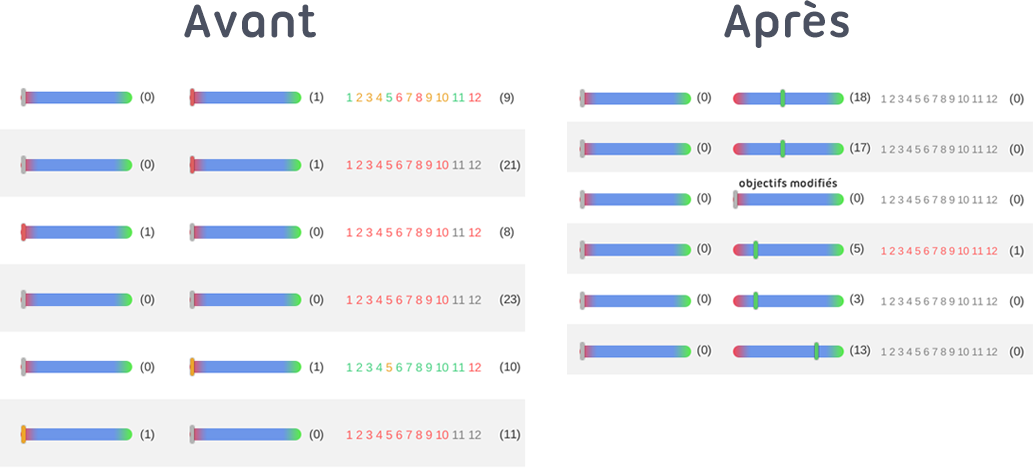Click slider handle under 'objectifs modifiés' label

click(x=736, y=200)
